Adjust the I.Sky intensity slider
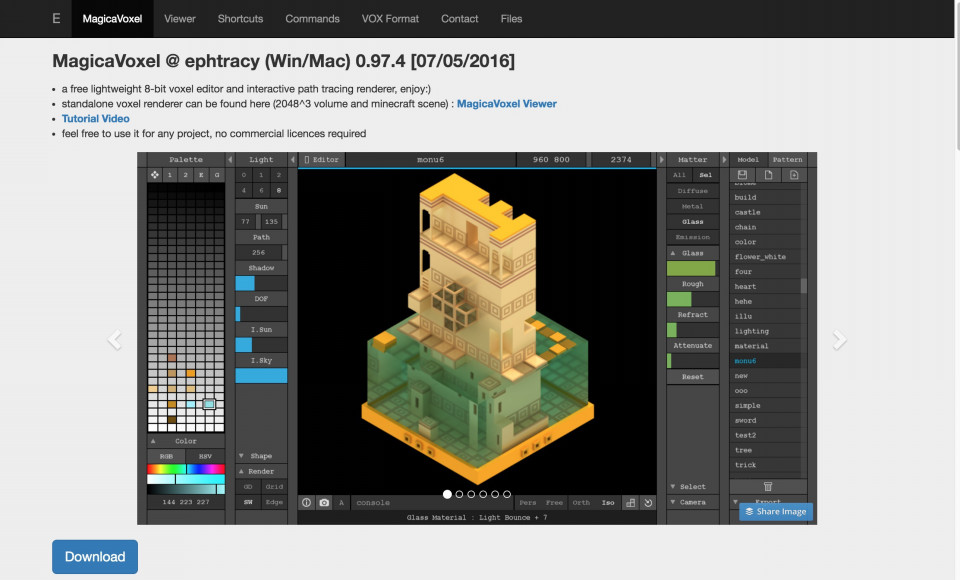Viewport: 960px width, 580px height. point(261,375)
